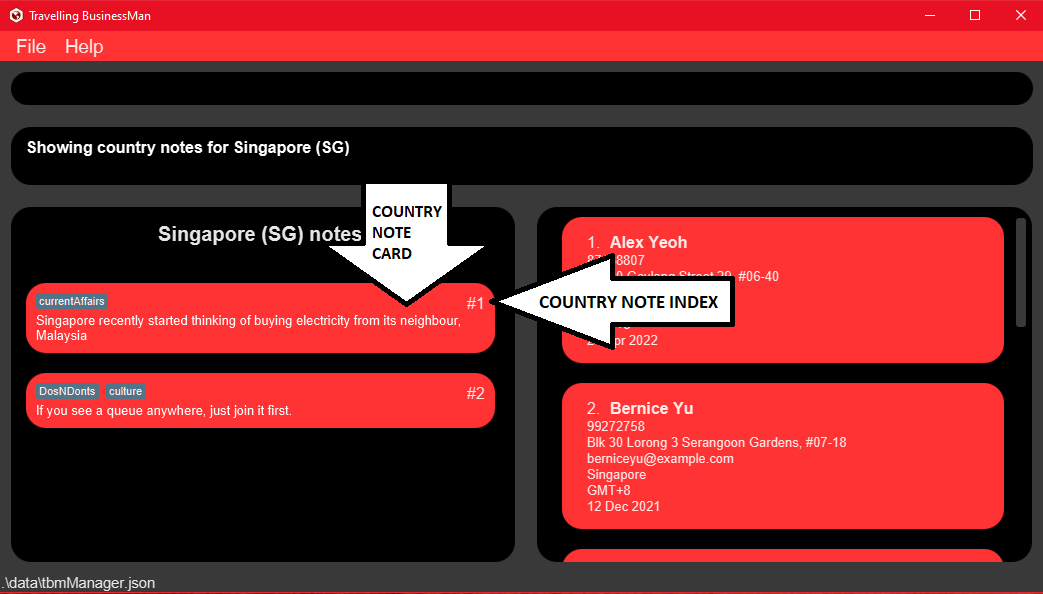
Task: Select the culture tag
Action: click(x=126, y=391)
